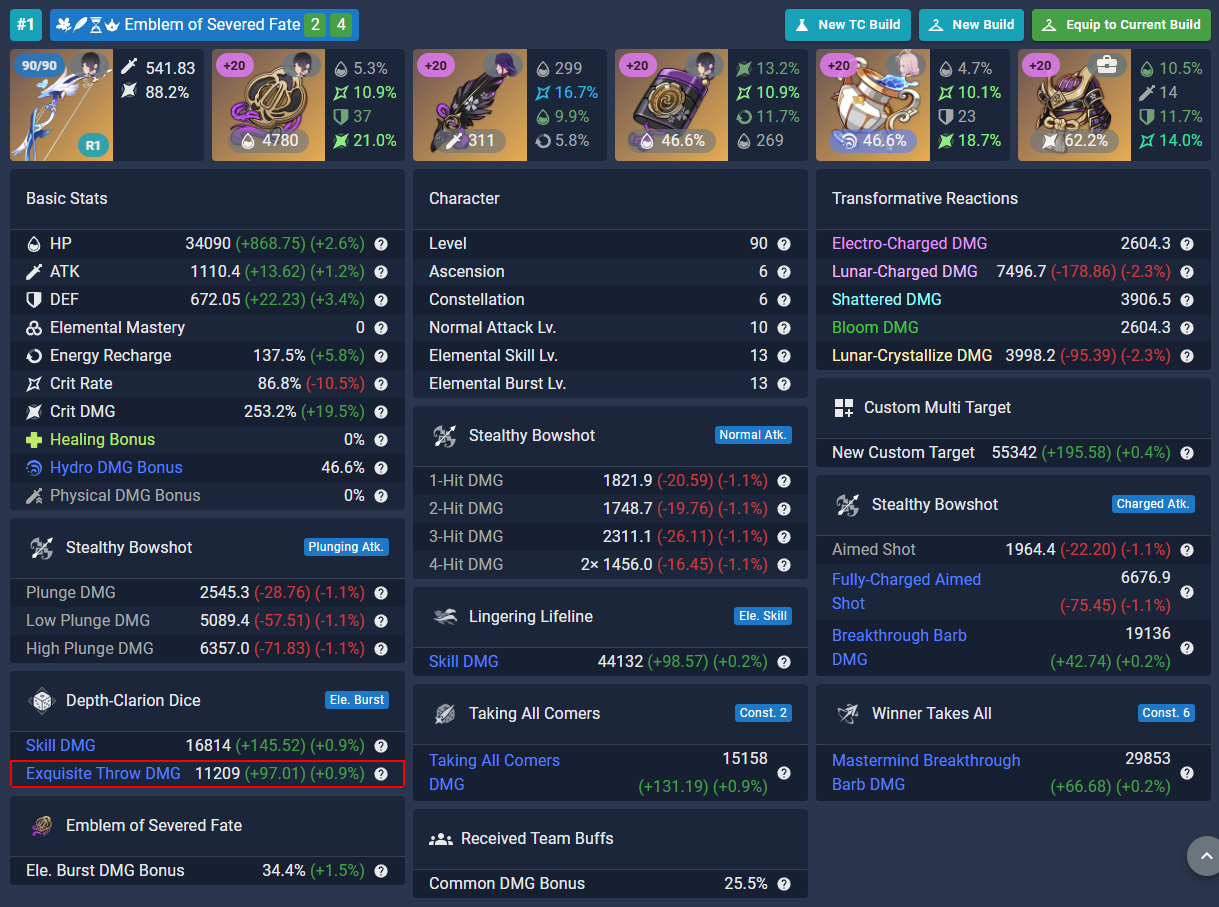Click the Custom Multi Target header
The width and height of the screenshot is (1219, 907).
coord(1013,408)
